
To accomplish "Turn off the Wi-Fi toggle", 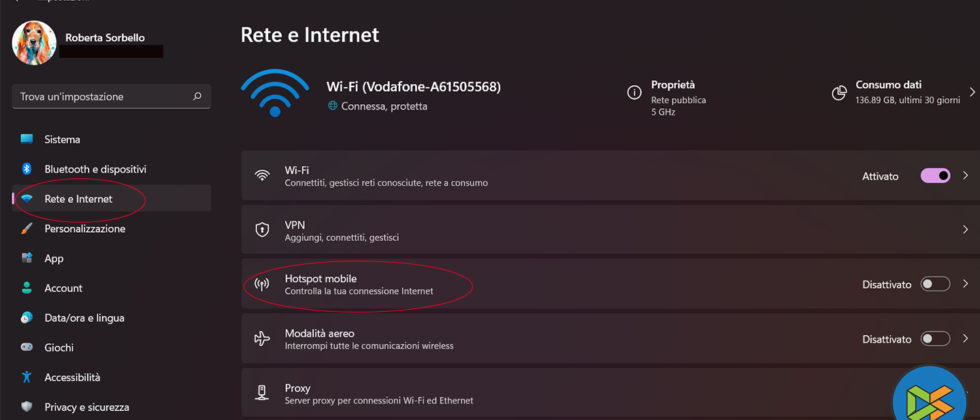I will (x=935, y=176).
